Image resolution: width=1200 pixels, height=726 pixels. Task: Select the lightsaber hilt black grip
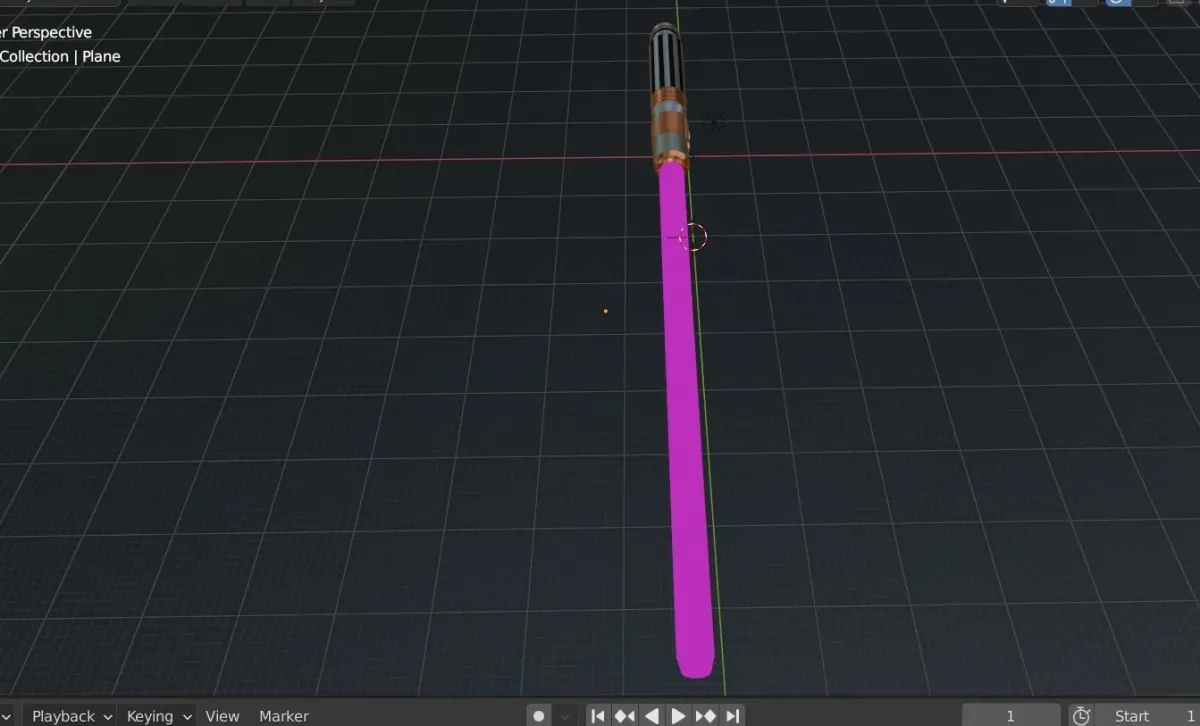click(667, 58)
